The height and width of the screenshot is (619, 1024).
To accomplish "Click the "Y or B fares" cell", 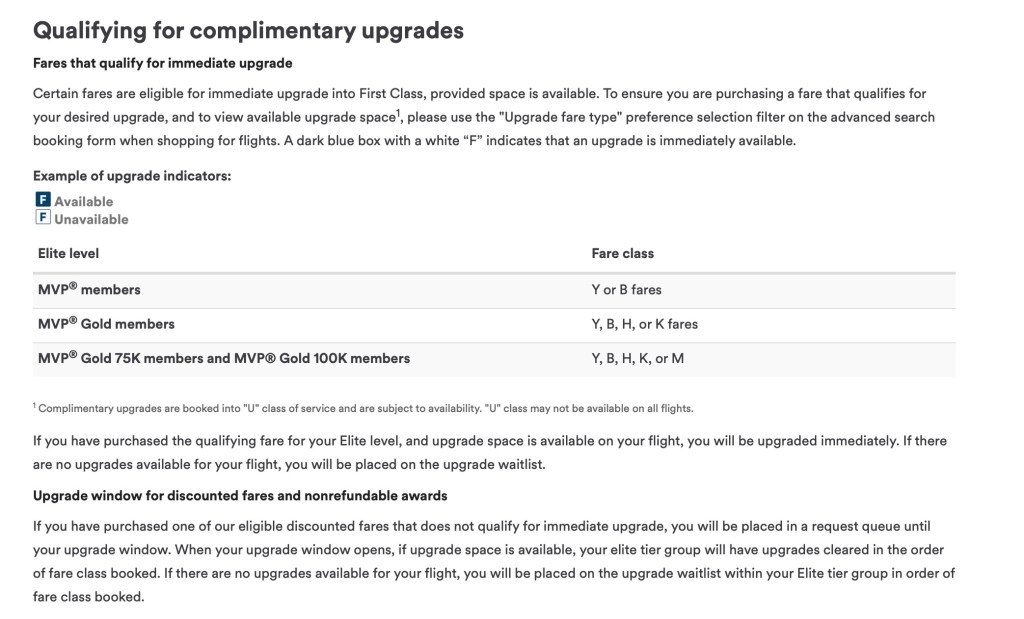I will point(626,290).
